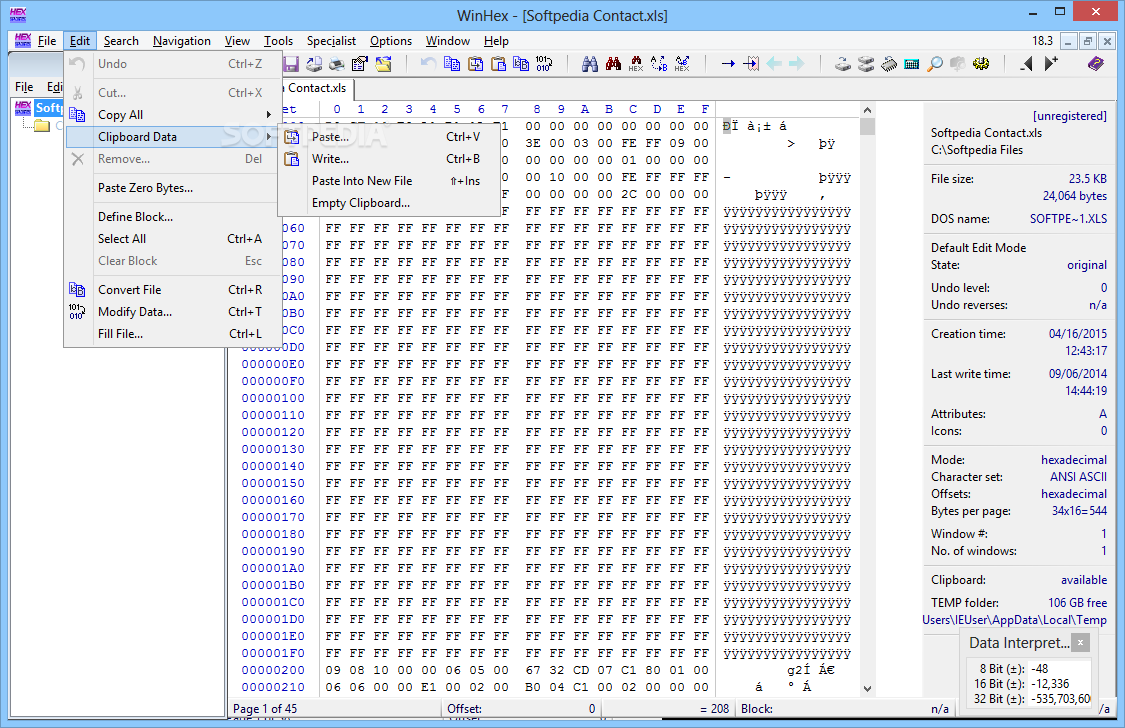Click the Save floppy disk toolbar icon
Image resolution: width=1125 pixels, height=728 pixels.
point(291,64)
